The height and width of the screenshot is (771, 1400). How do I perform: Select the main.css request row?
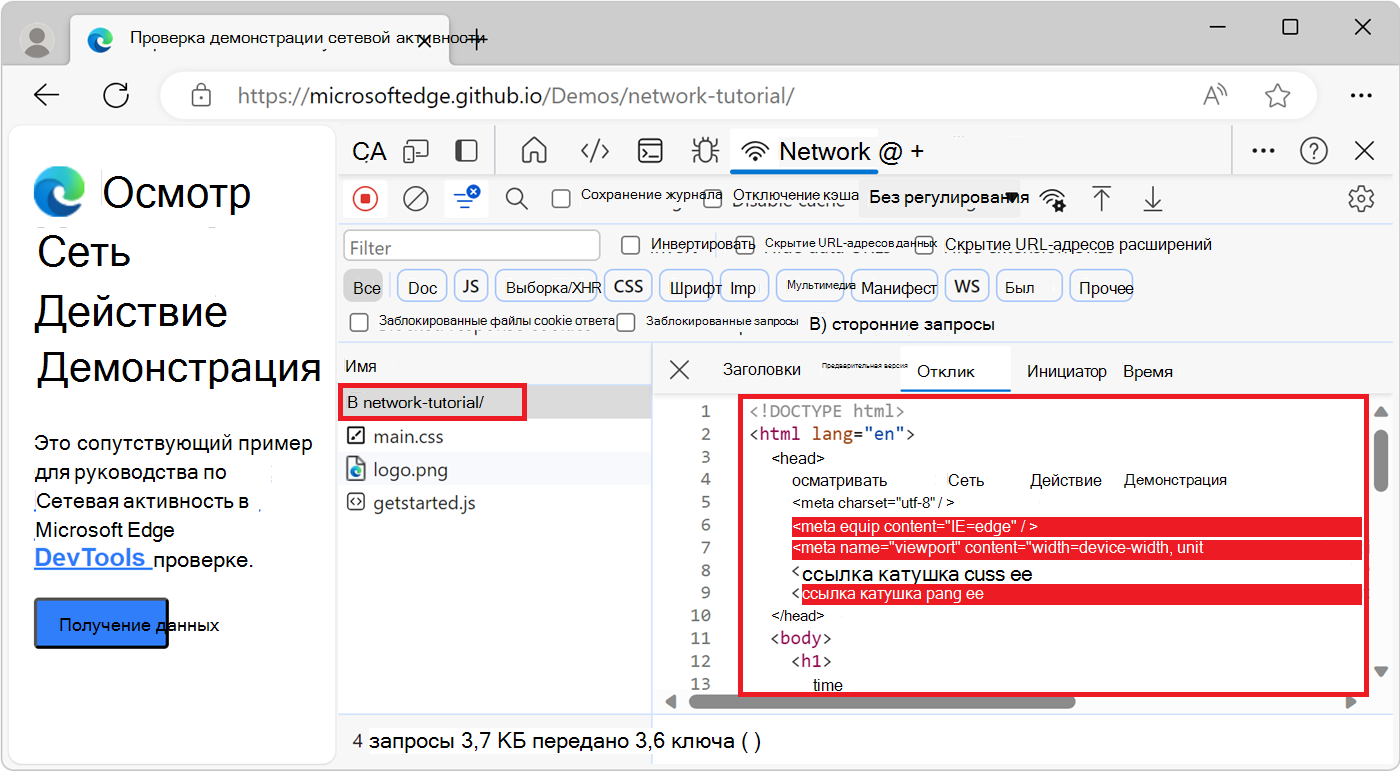click(x=495, y=436)
